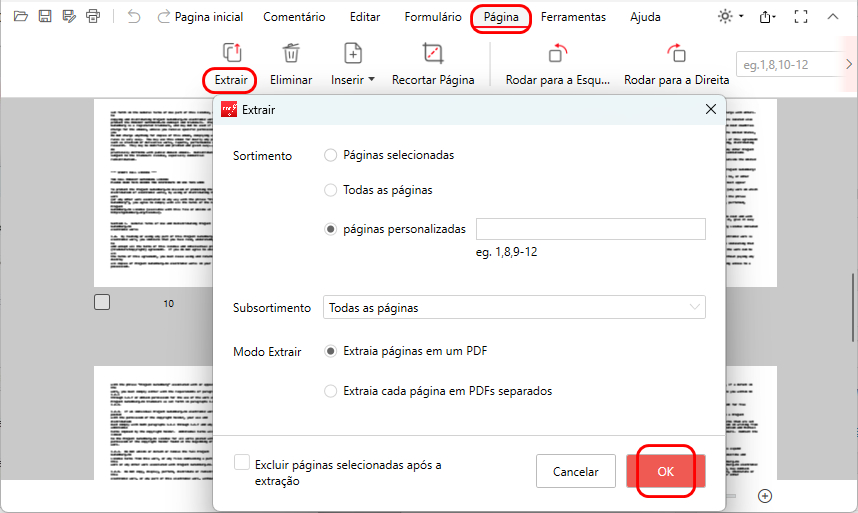Zoom in with the plus circle icon

765,495
